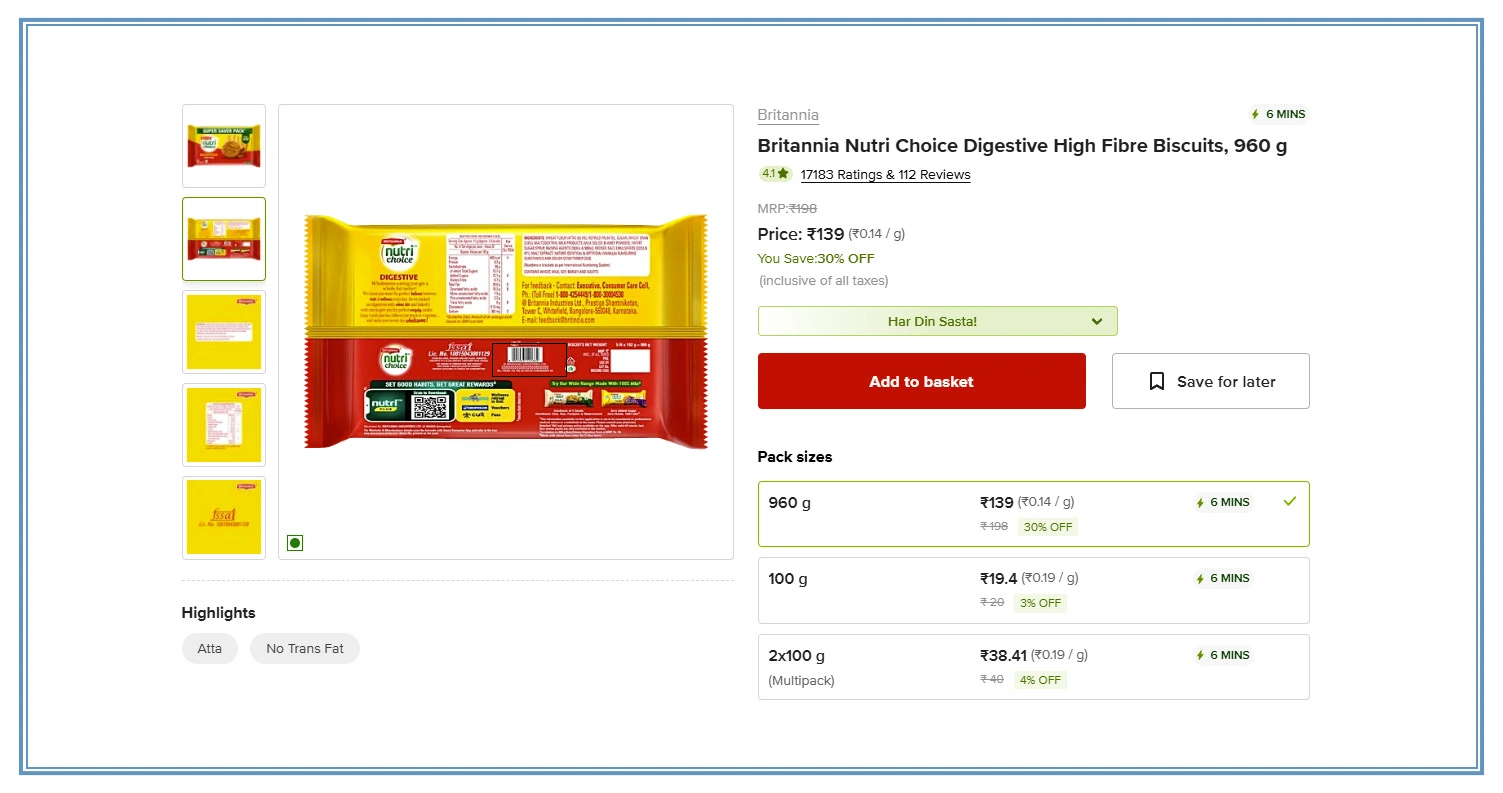View the second thumbnail showing pack back
This screenshot has width=1503, height=793.
(224, 239)
